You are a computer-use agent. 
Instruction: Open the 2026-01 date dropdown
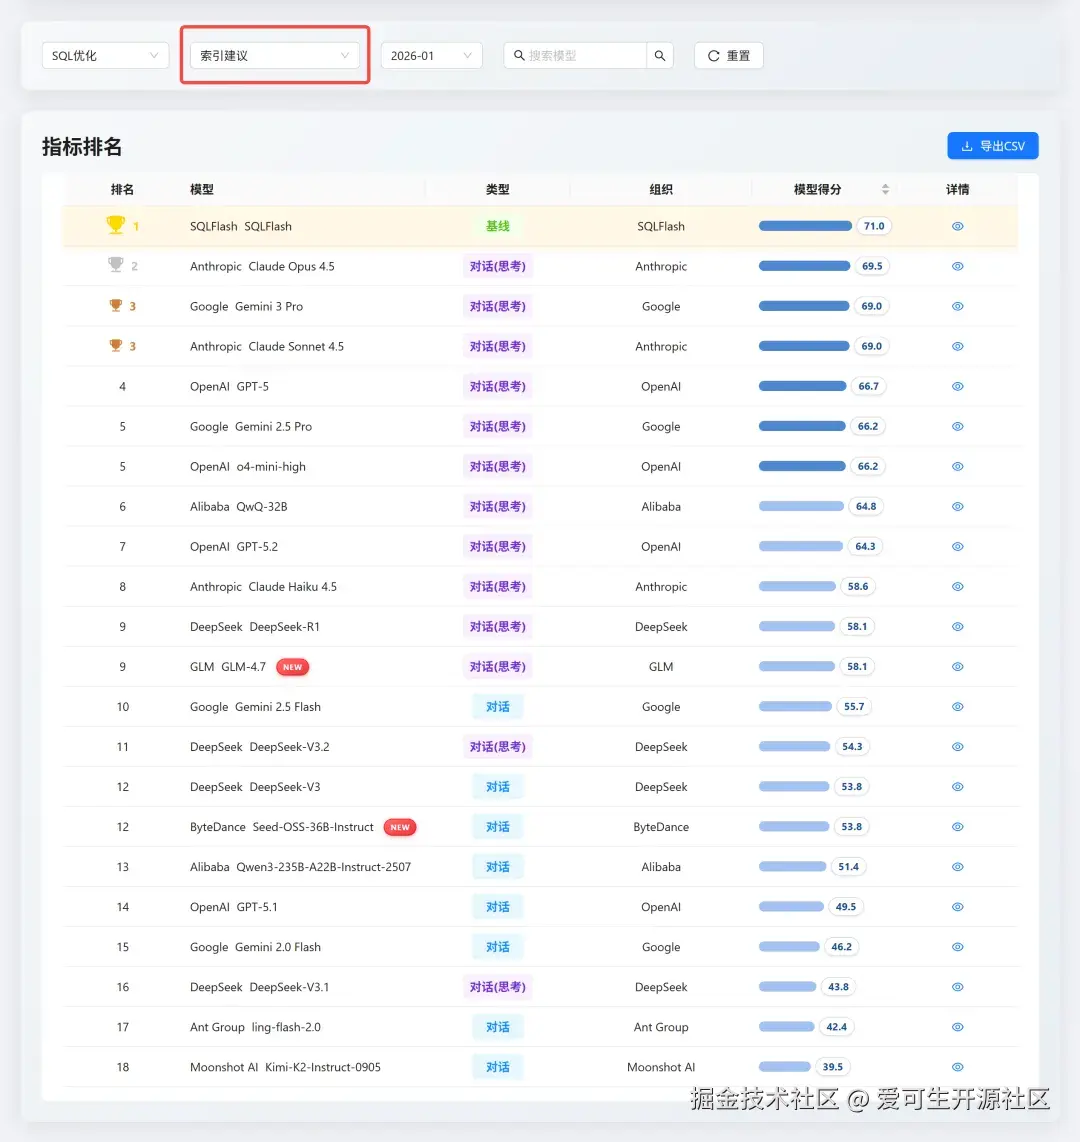[x=431, y=55]
